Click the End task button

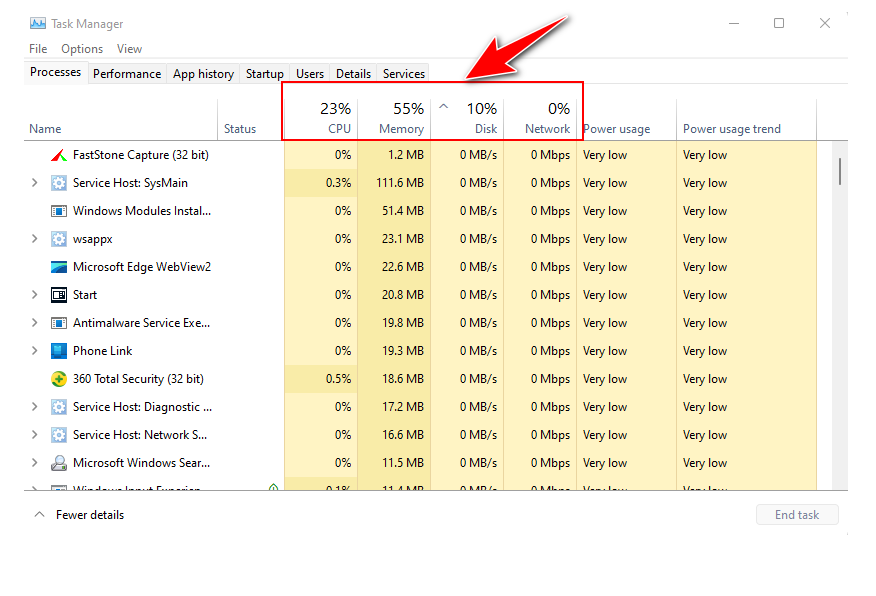(x=797, y=514)
